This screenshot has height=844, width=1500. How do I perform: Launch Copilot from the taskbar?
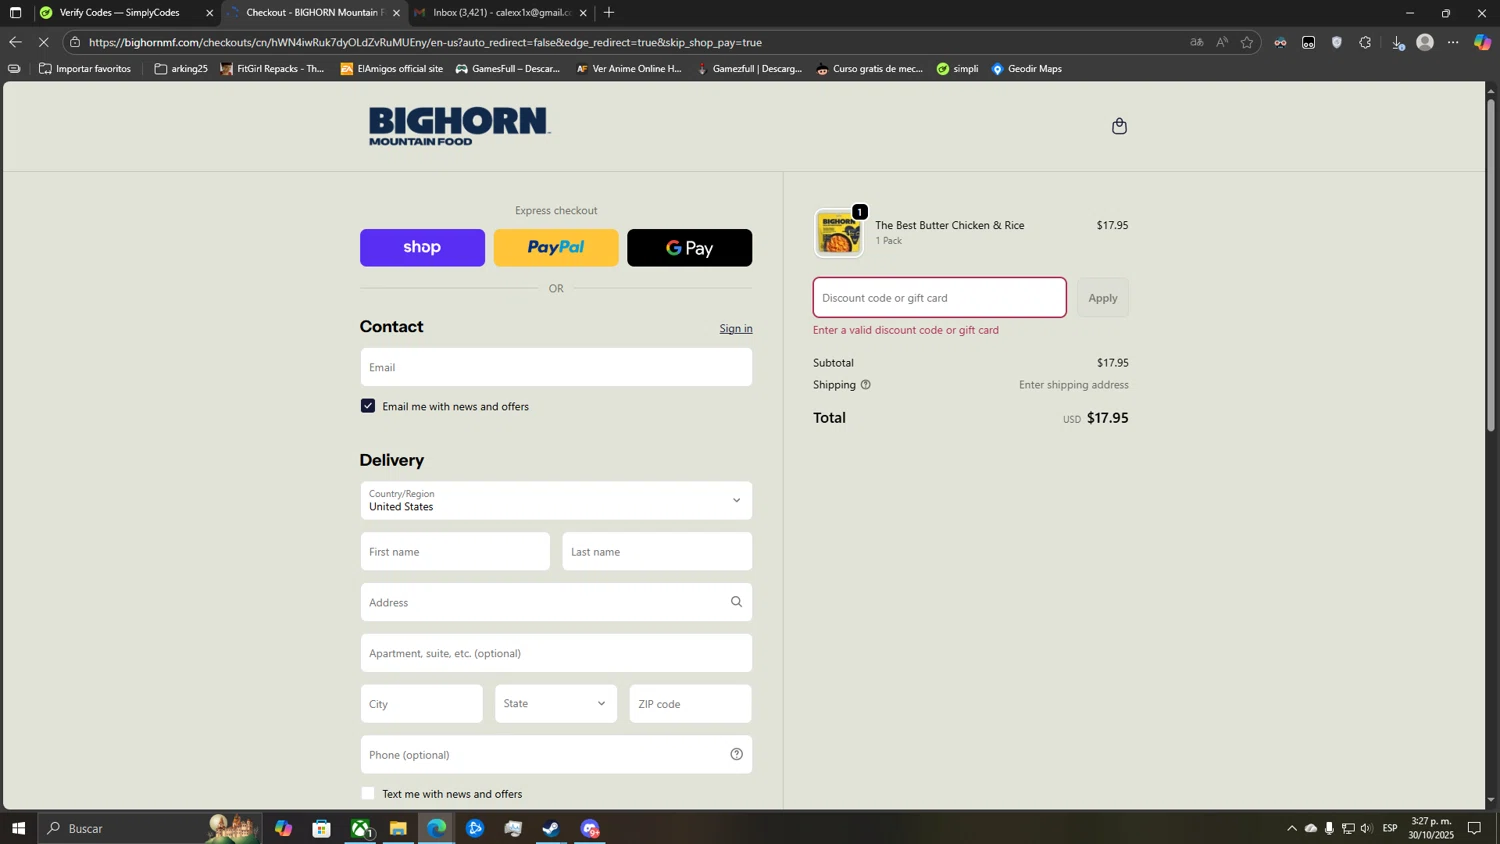(283, 828)
